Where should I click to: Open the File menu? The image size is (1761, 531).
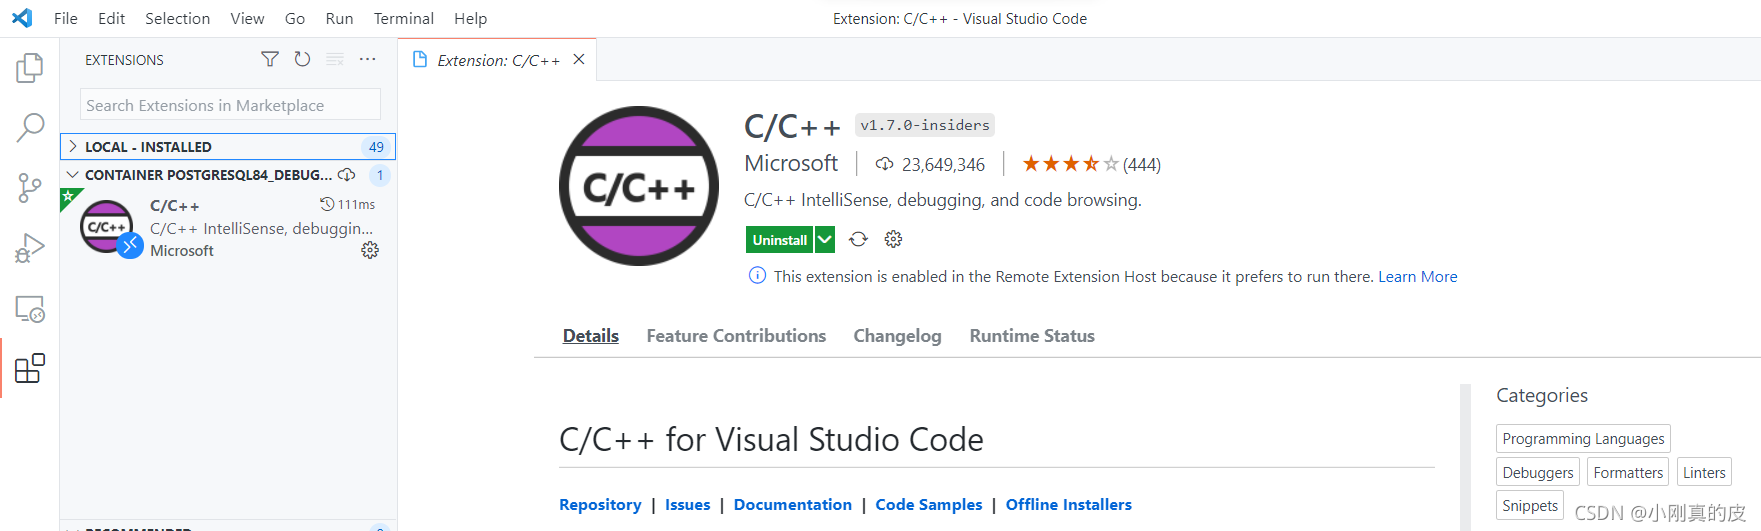(66, 18)
